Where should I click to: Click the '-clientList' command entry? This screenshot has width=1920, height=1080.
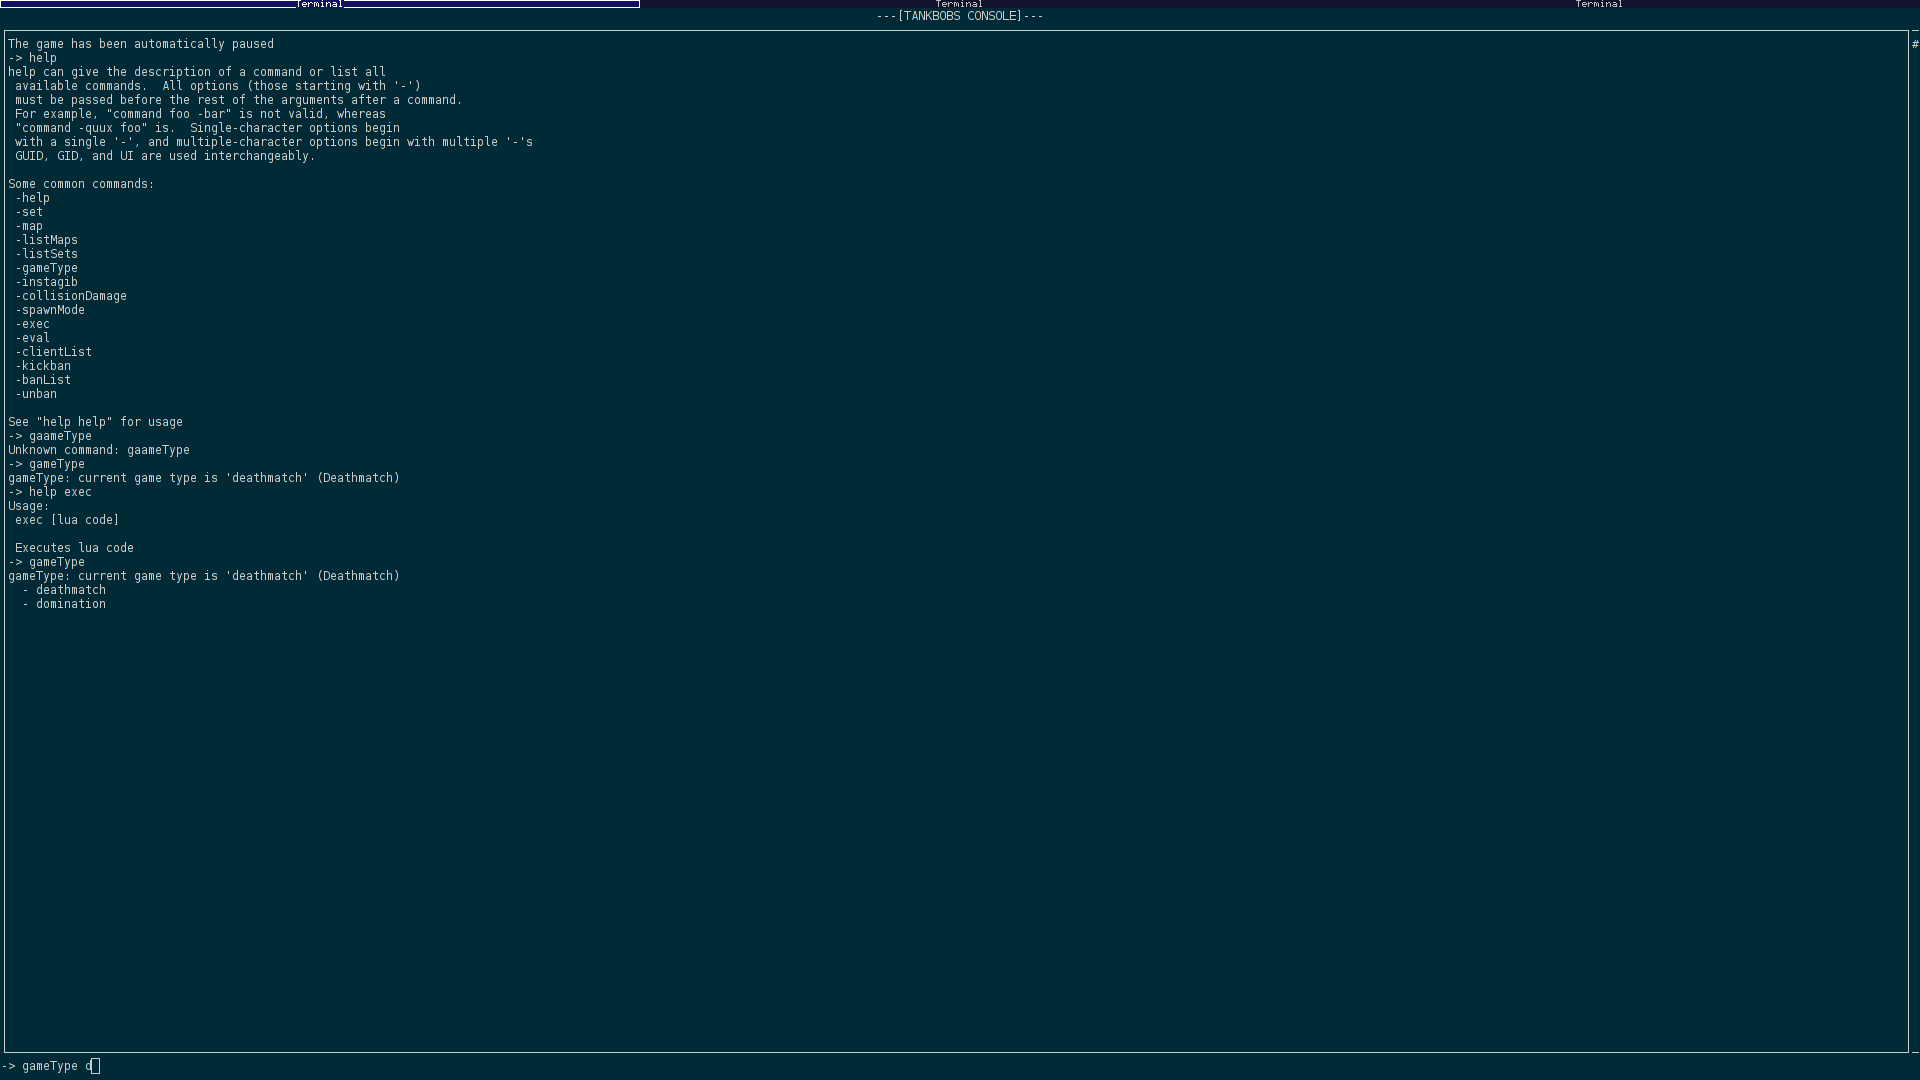point(54,352)
